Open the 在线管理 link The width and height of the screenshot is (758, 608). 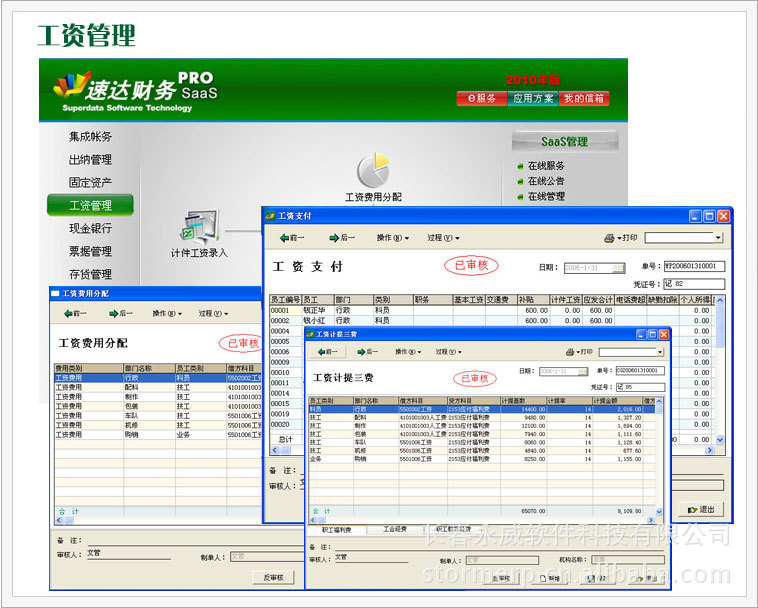tap(546, 197)
